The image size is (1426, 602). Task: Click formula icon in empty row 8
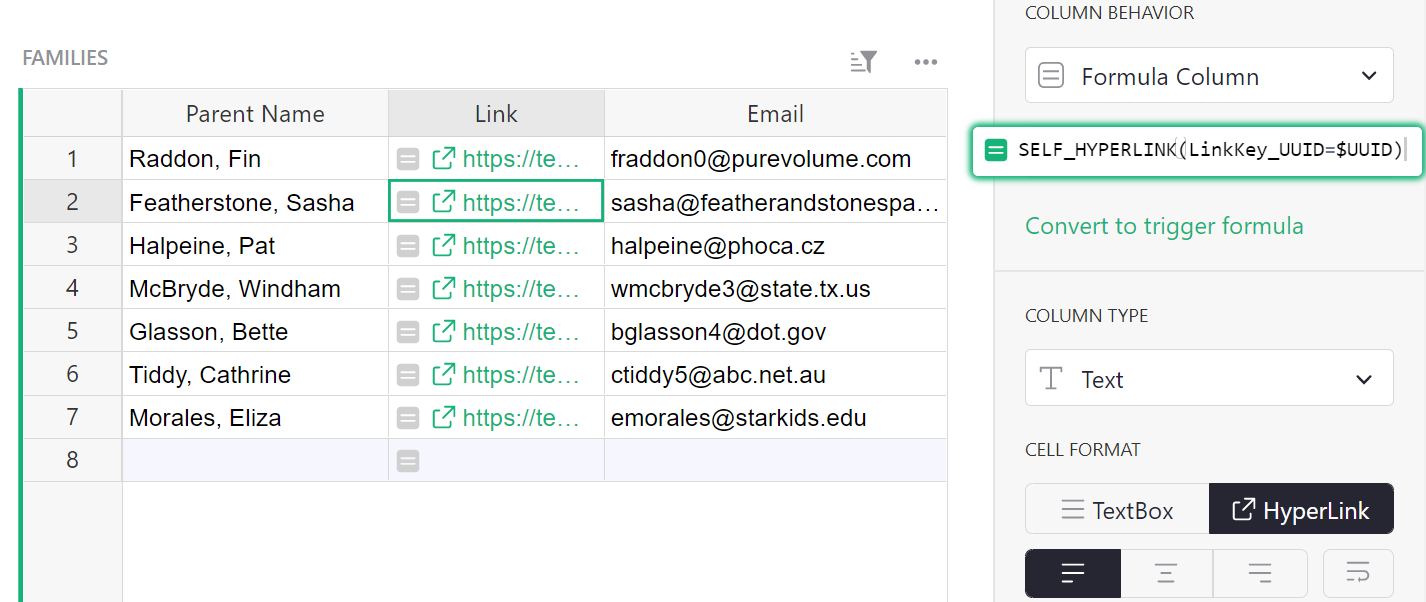pyautogui.click(x=408, y=461)
